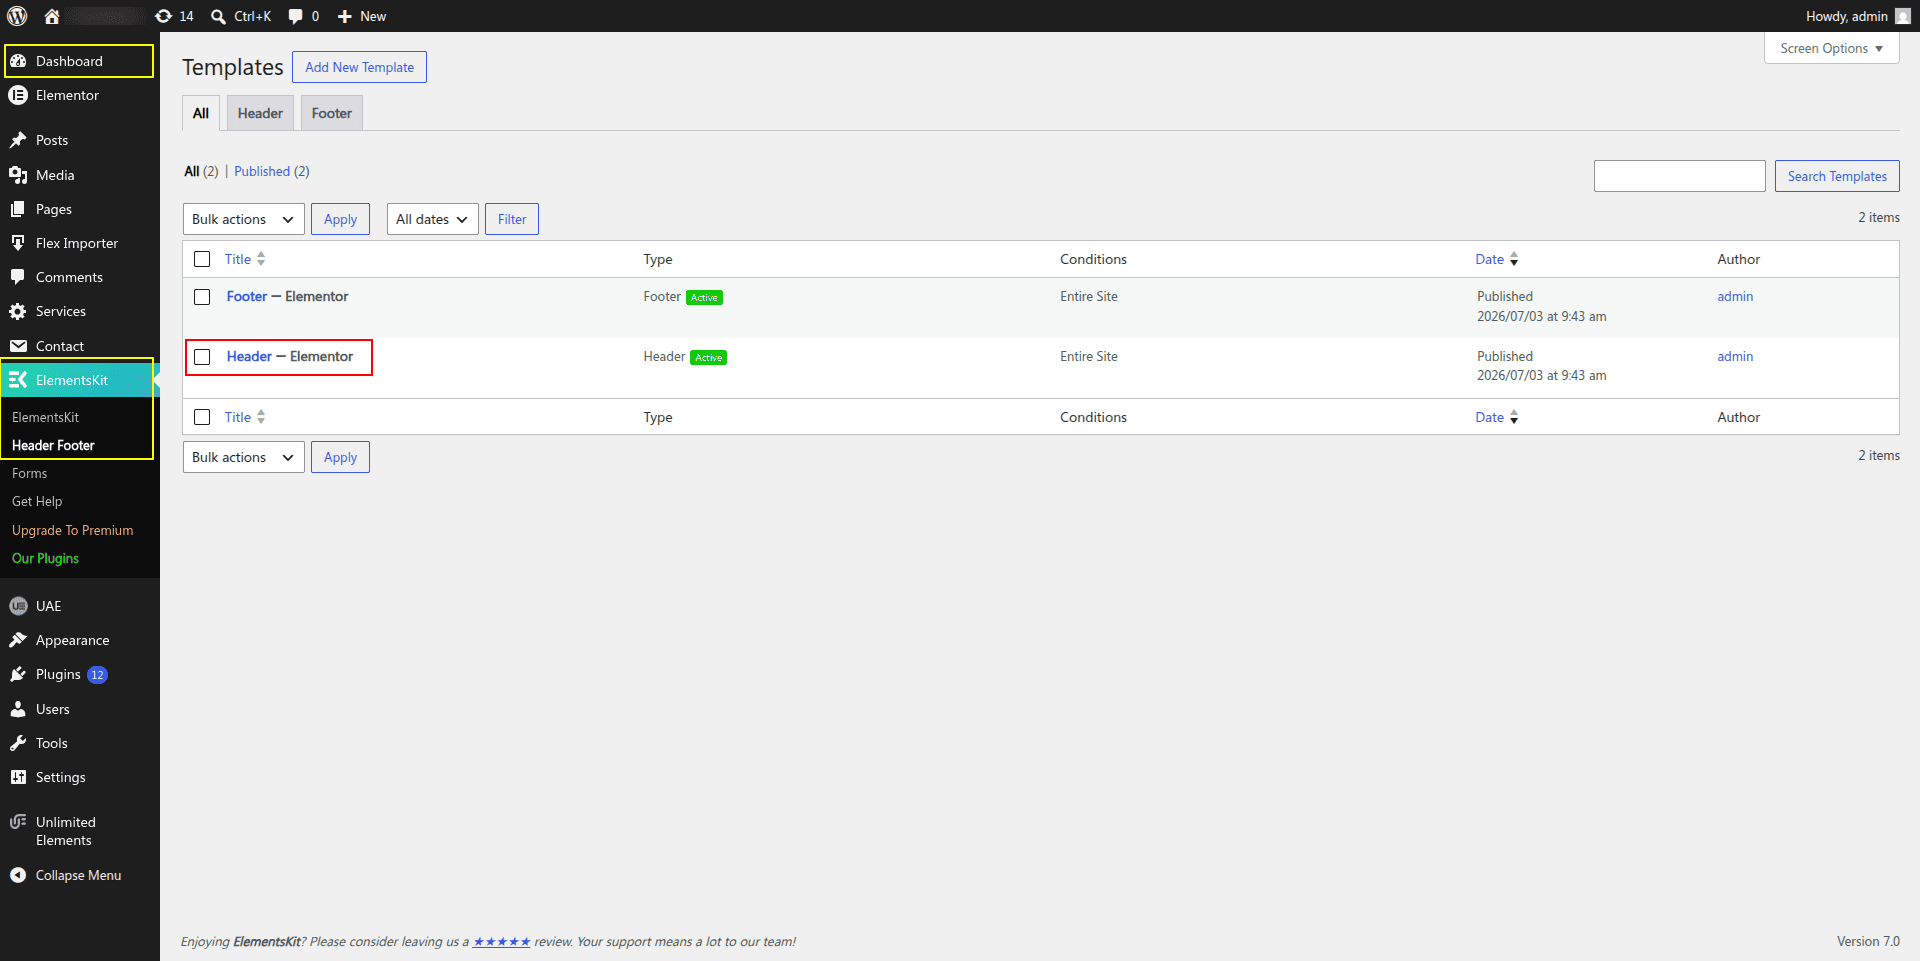Click the Collapse Menu arrow icon

(18, 875)
